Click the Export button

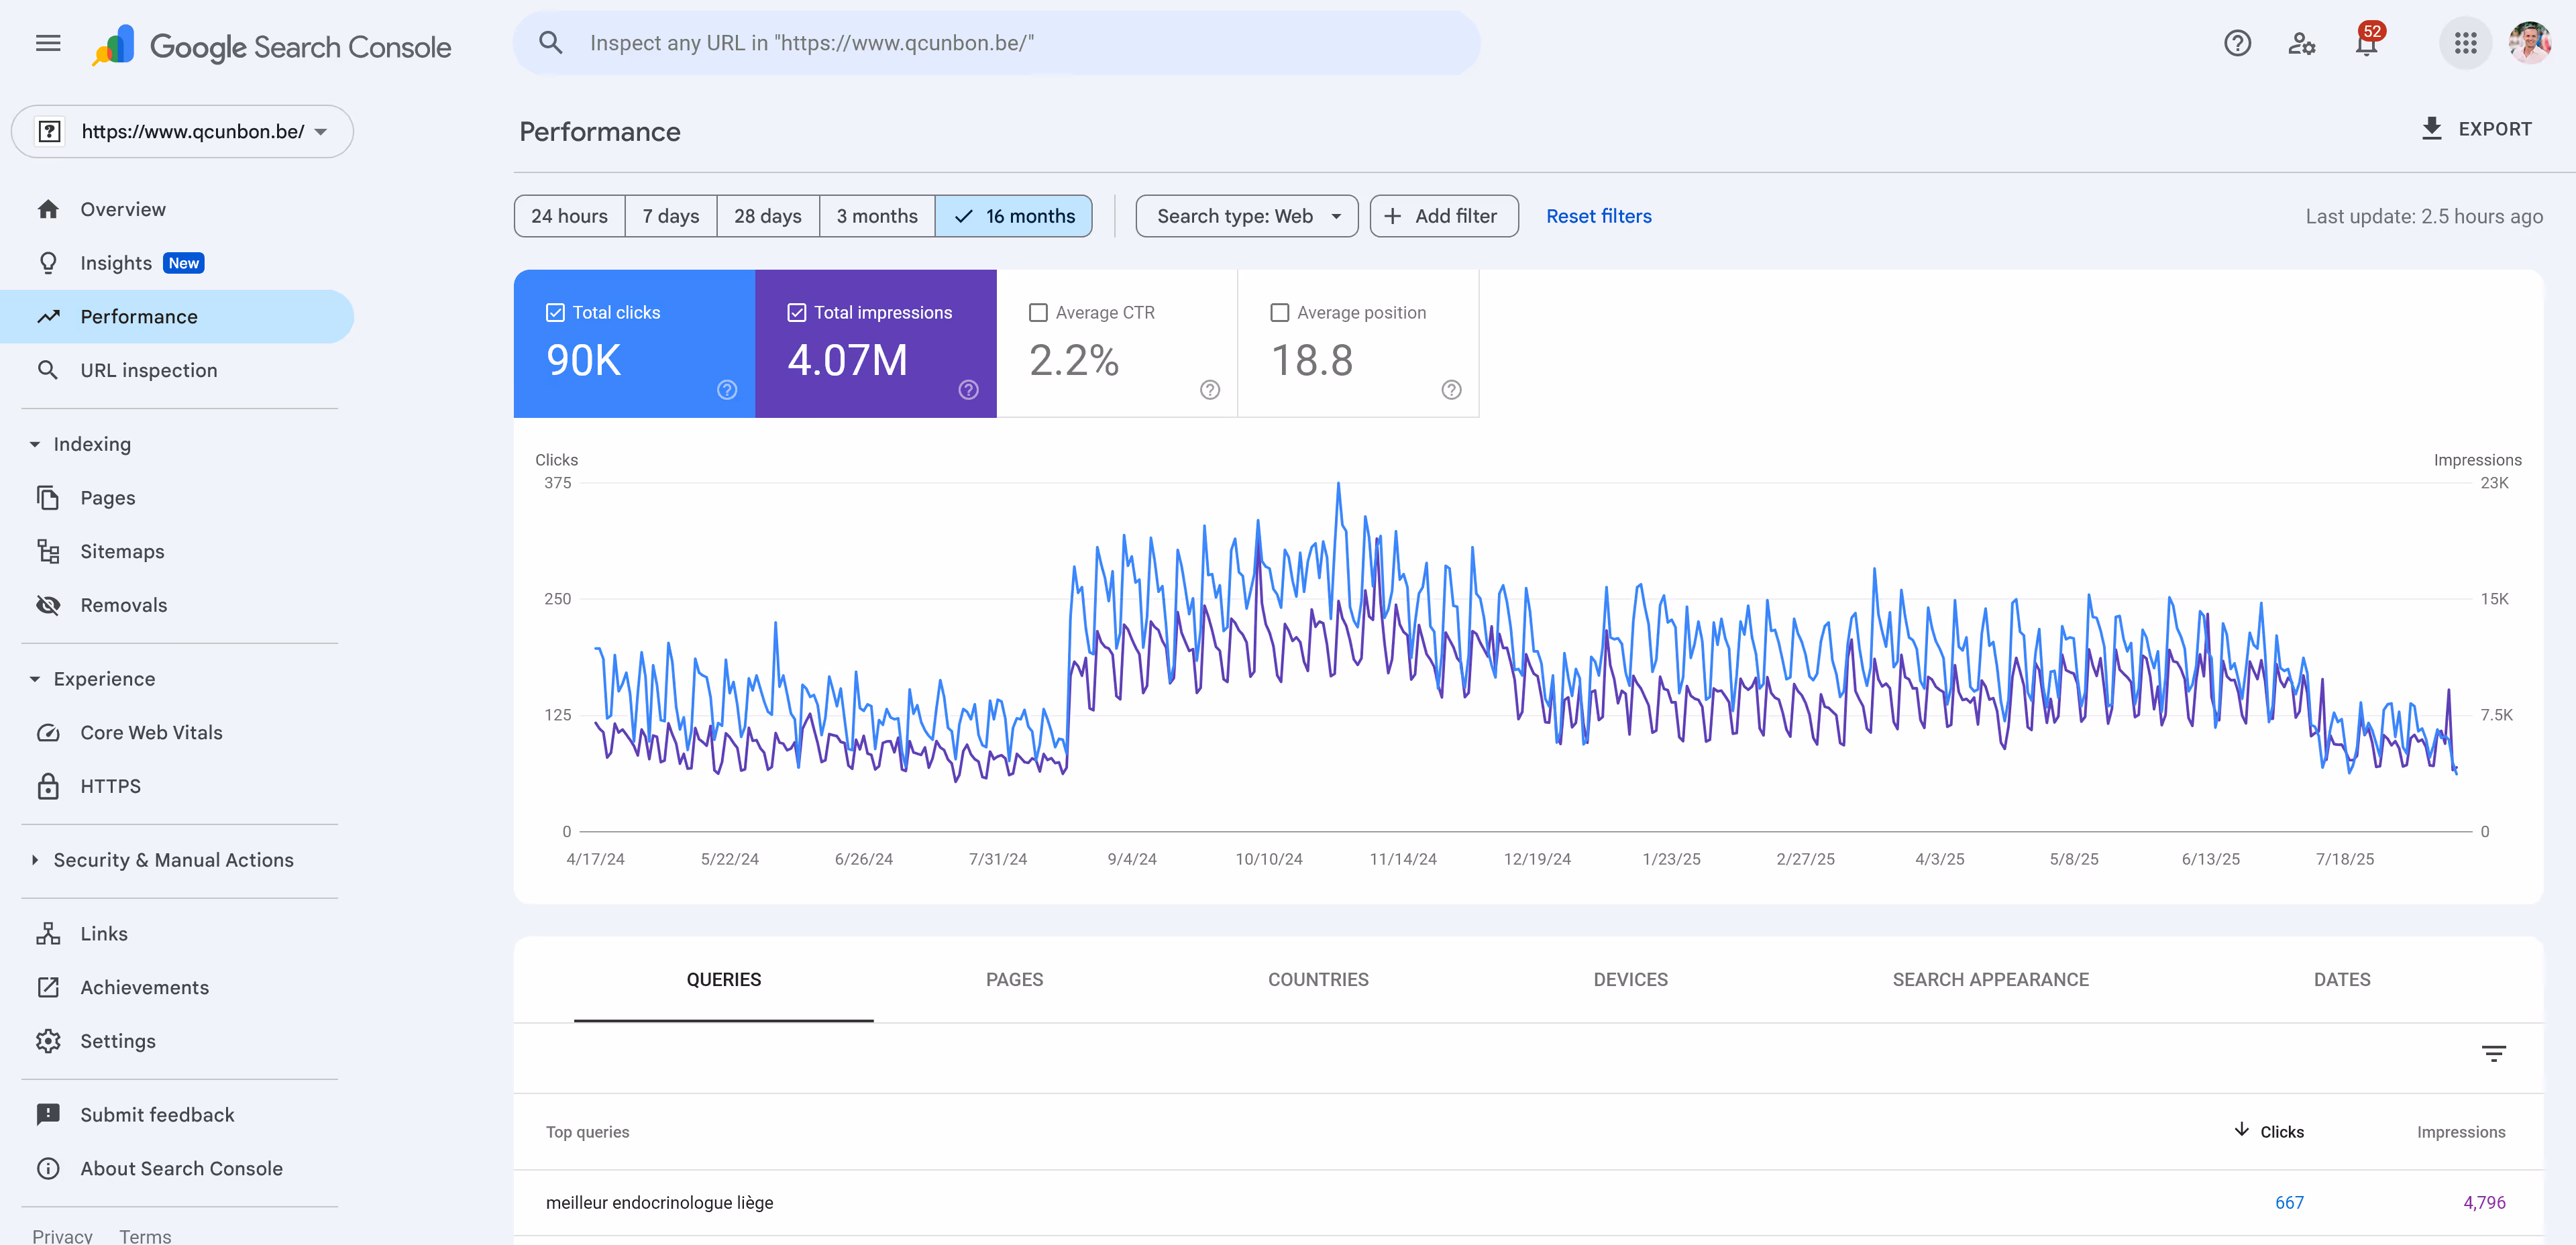click(x=2475, y=129)
